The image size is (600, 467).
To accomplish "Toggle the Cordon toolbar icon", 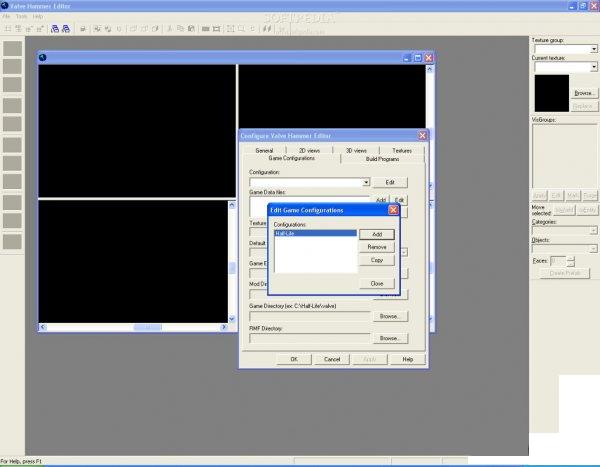I will coord(205,29).
